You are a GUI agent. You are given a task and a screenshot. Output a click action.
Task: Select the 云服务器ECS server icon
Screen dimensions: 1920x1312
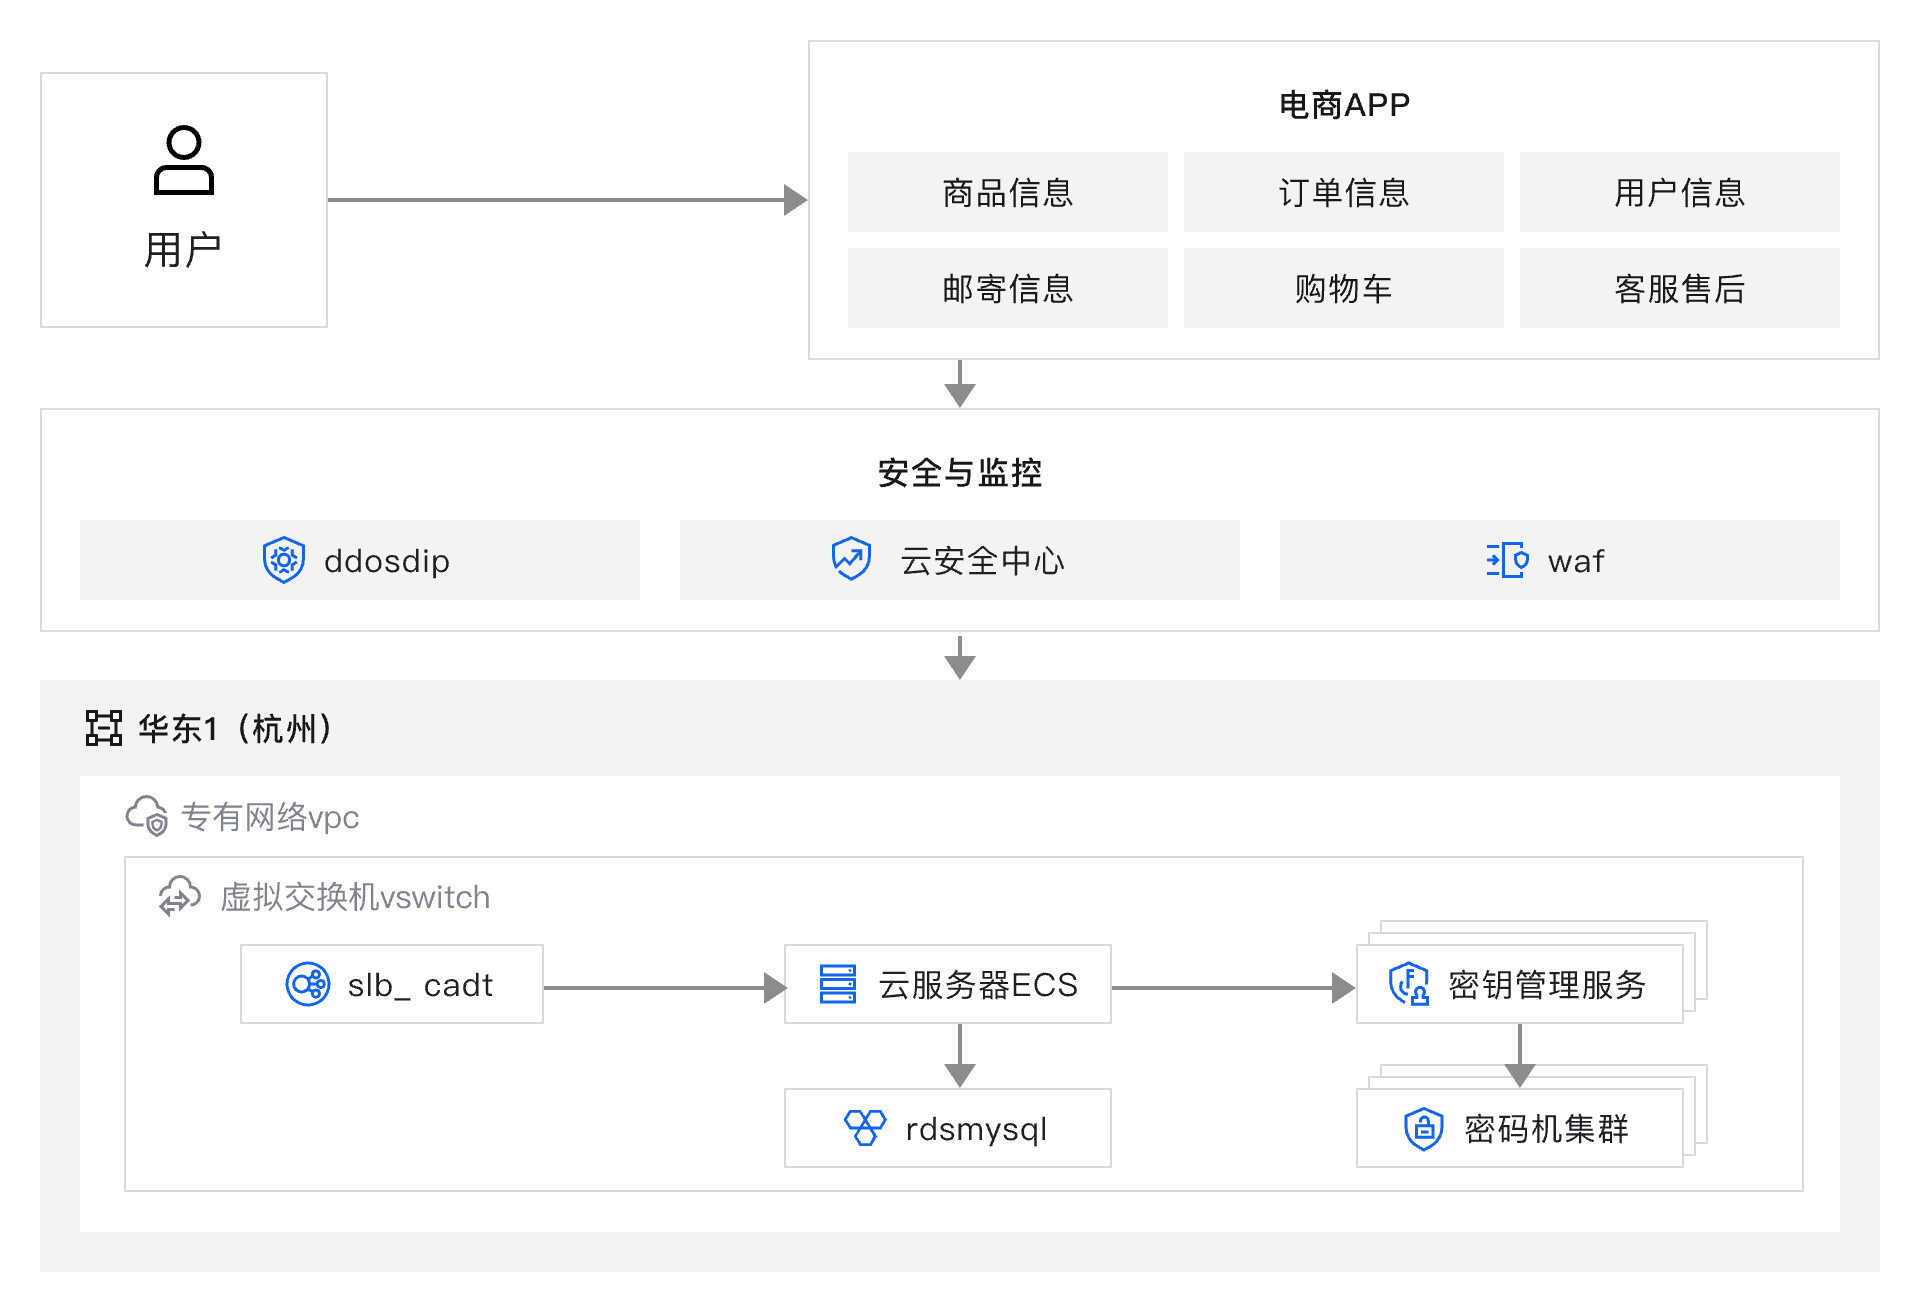tap(836, 984)
